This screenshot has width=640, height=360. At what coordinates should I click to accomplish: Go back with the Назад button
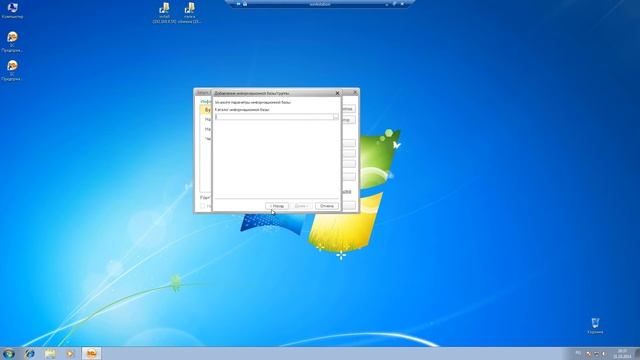(277, 206)
